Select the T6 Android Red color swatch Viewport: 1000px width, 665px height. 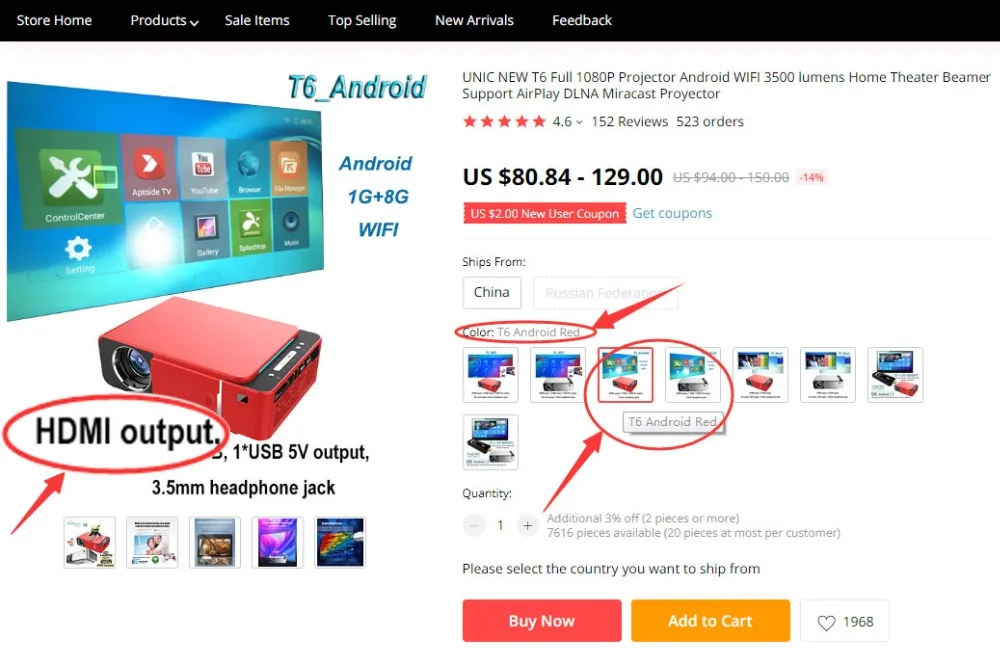click(625, 374)
